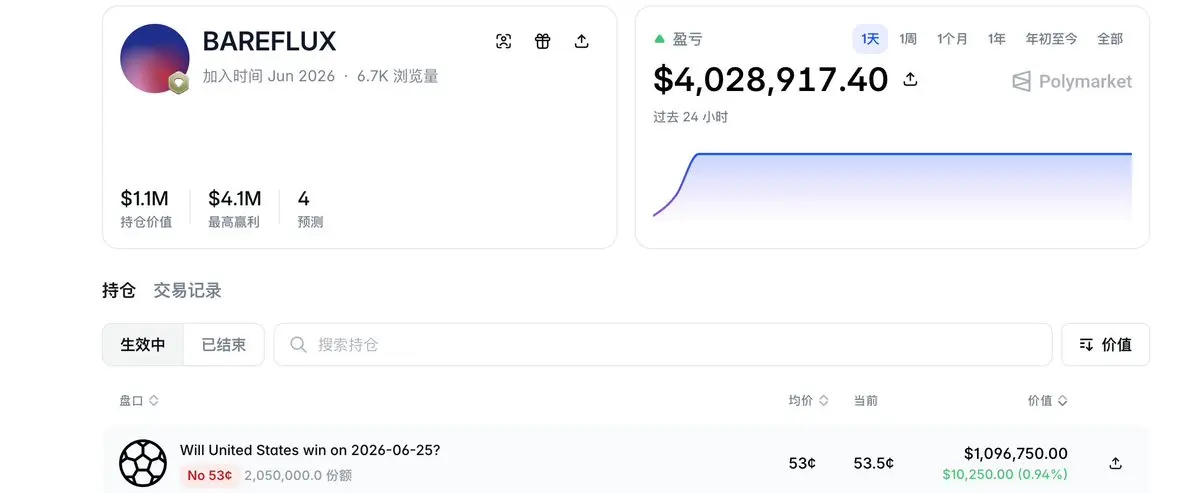Click the 当前 column header

pos(866,401)
